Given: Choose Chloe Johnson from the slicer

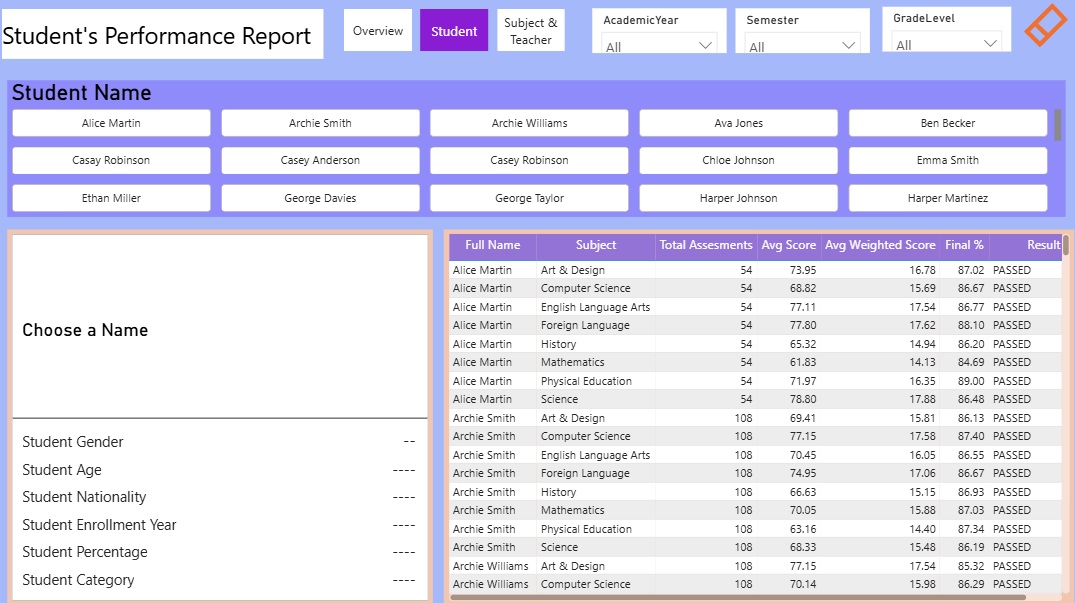Looking at the screenshot, I should tap(738, 160).
